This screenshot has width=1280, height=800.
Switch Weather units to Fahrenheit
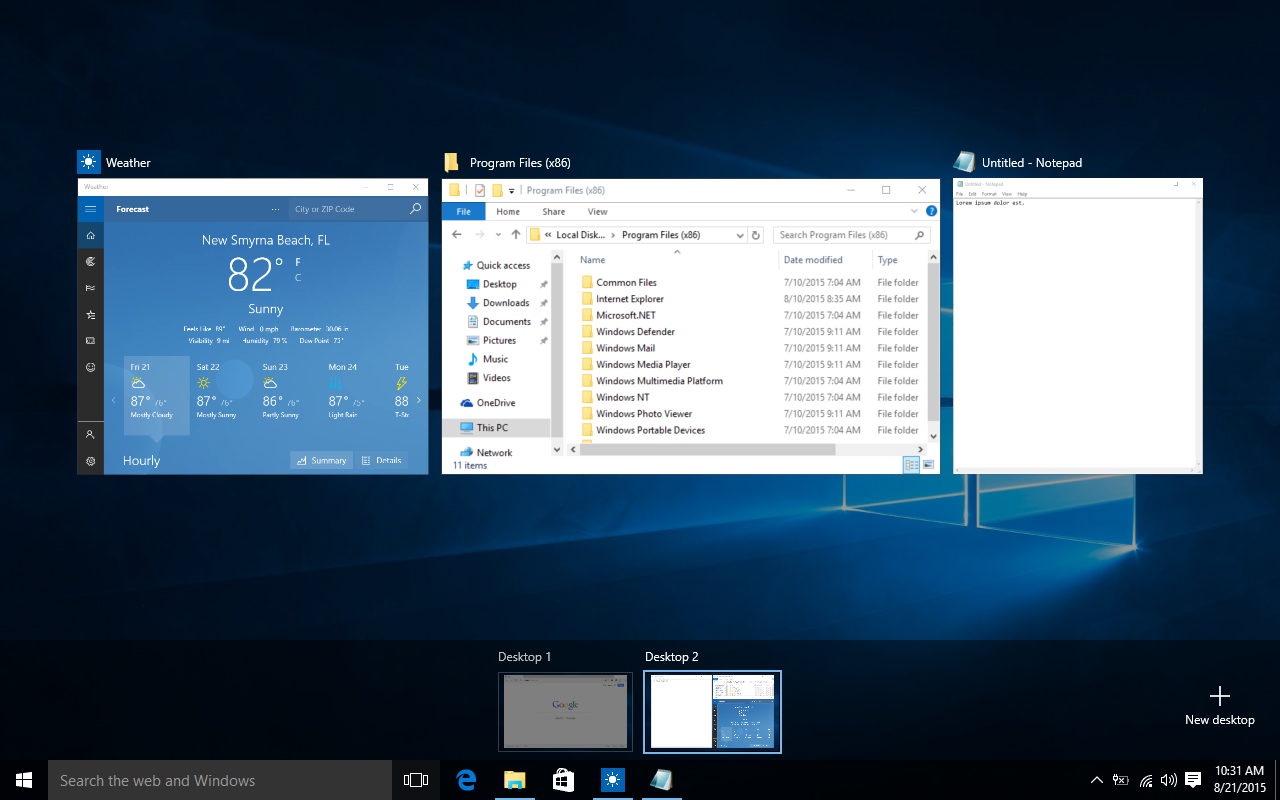(298, 262)
